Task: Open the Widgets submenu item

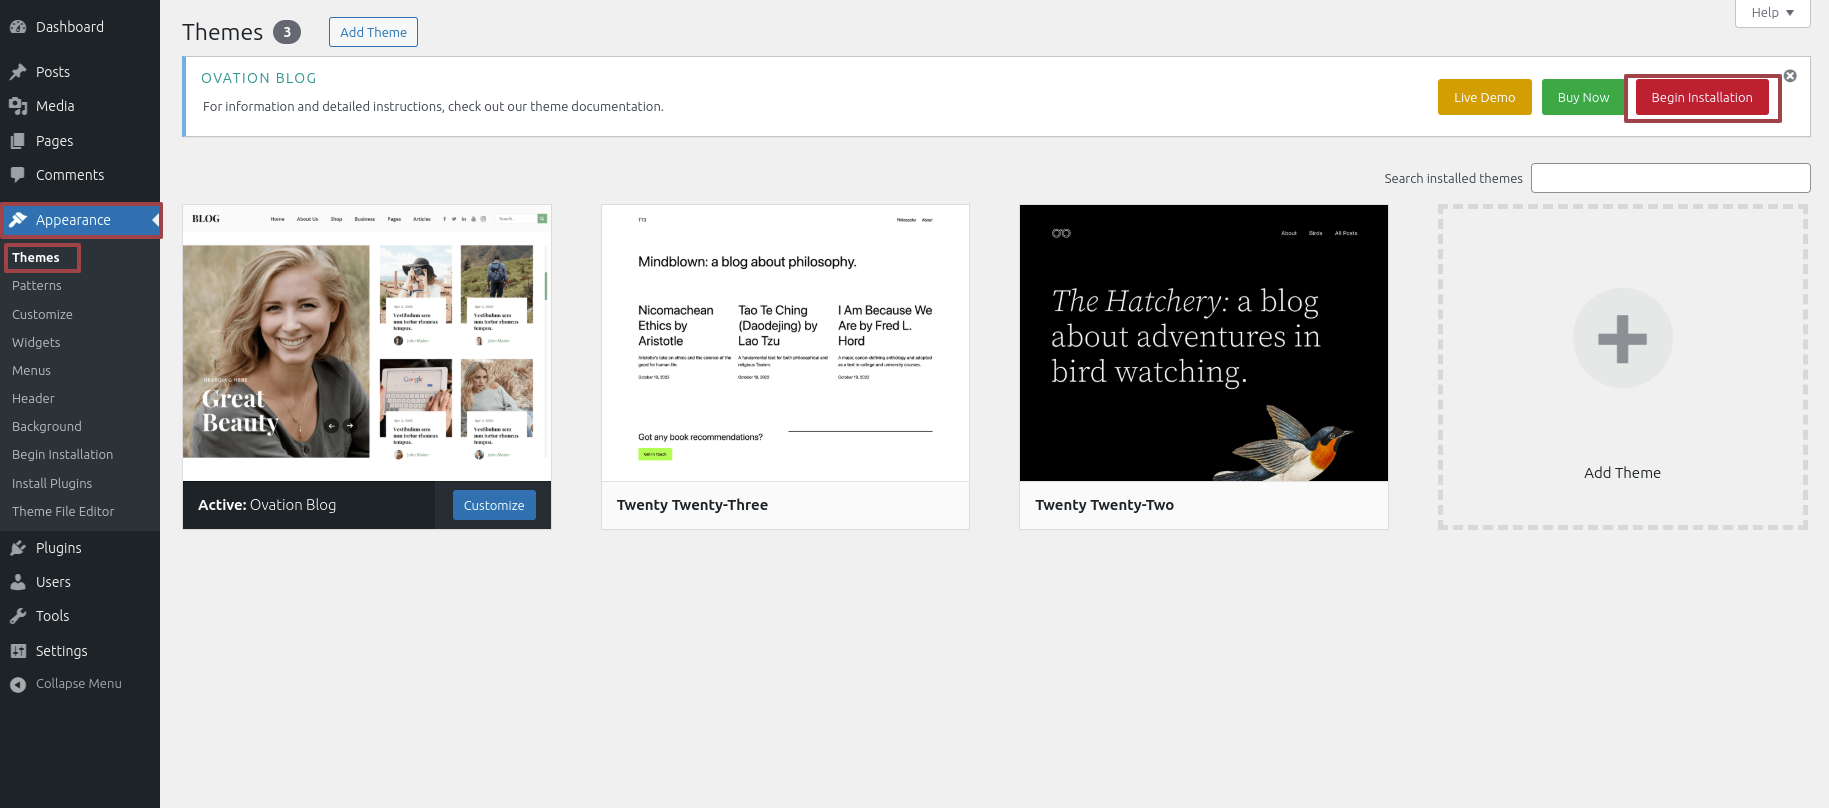Action: click(36, 342)
